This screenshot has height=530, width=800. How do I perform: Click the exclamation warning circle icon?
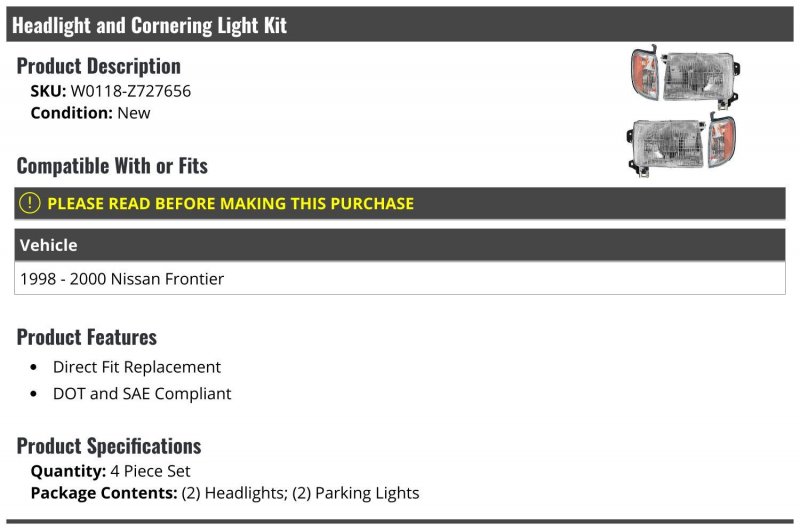coord(30,203)
